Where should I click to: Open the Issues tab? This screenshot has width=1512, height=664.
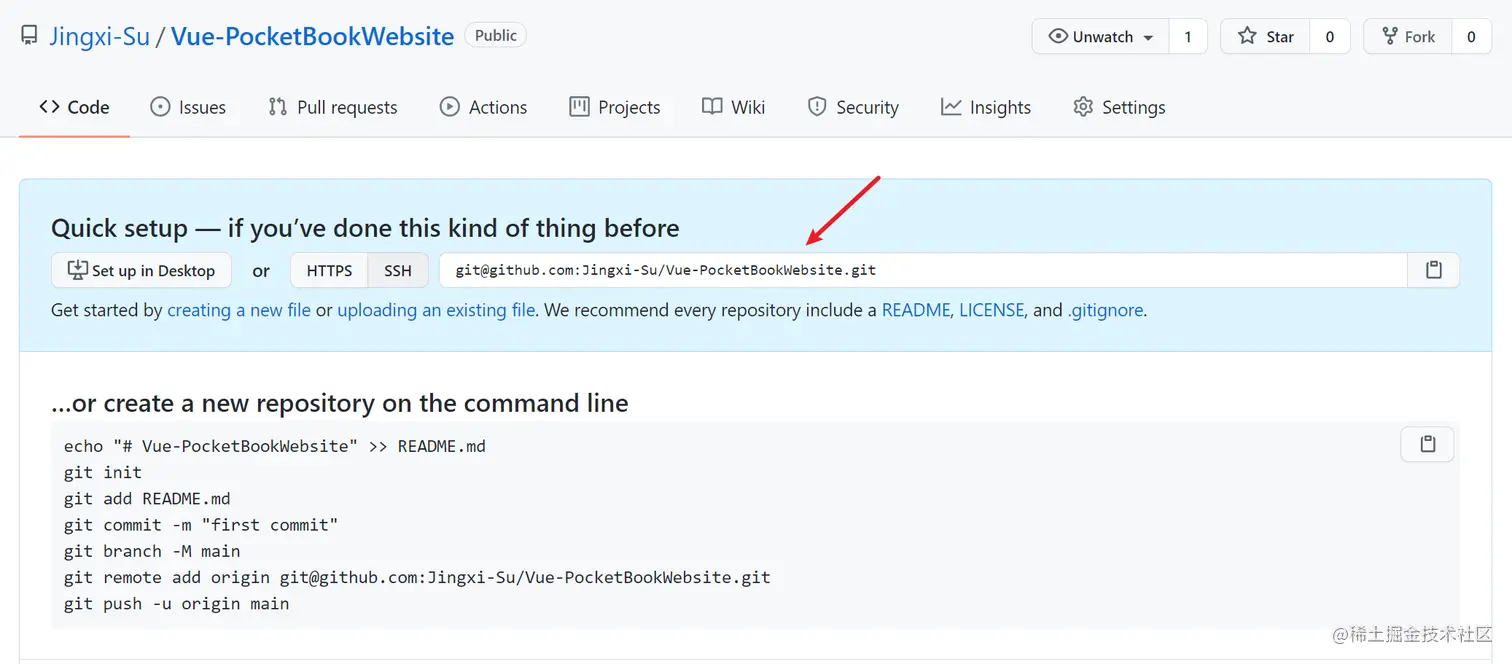coord(188,107)
